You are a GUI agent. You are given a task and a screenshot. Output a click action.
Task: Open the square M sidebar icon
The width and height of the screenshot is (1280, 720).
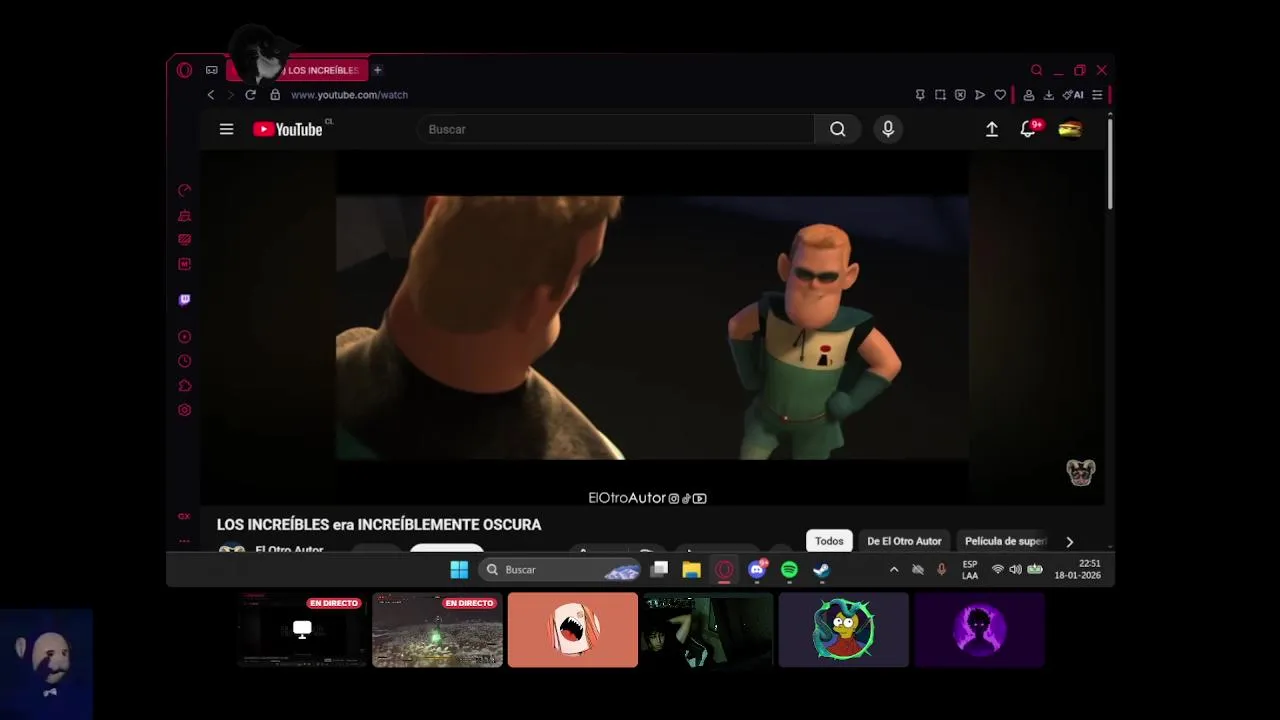click(184, 264)
